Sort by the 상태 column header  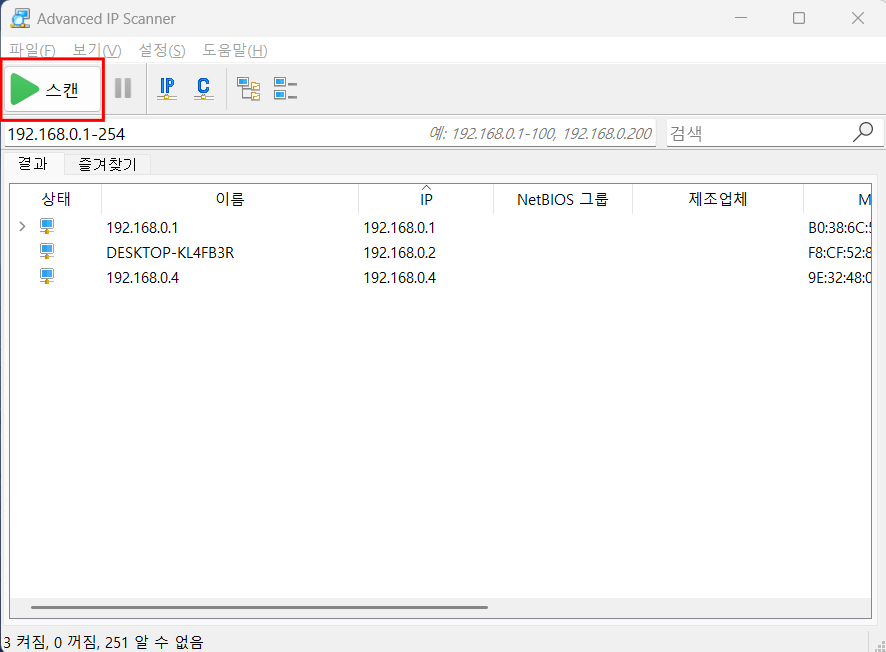pyautogui.click(x=56, y=199)
